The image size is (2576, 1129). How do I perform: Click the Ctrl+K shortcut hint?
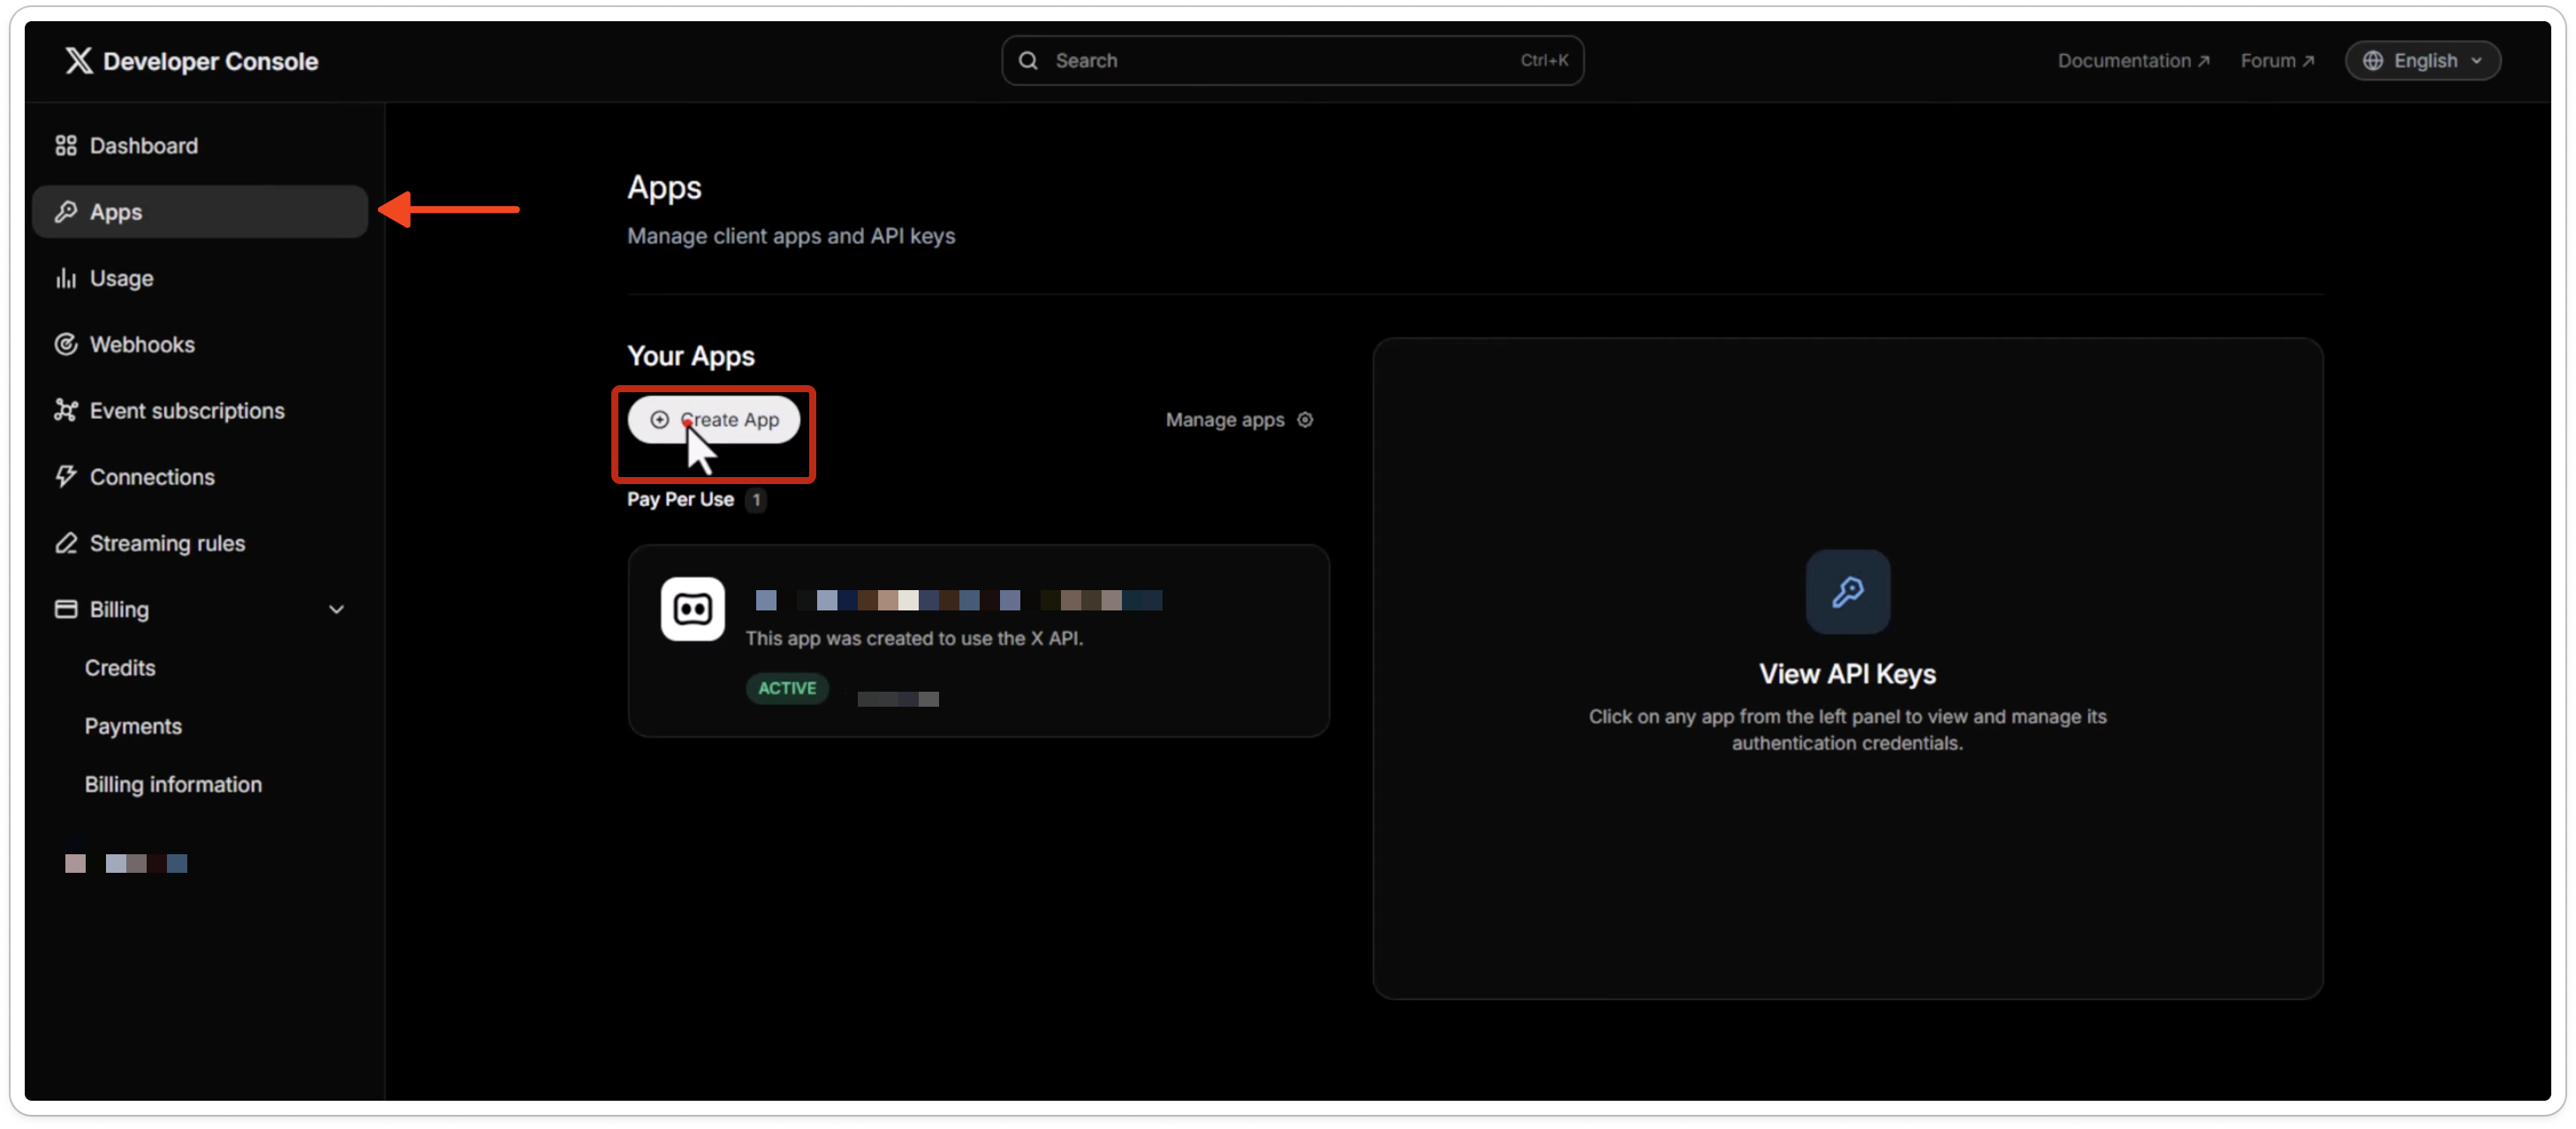tap(1544, 61)
